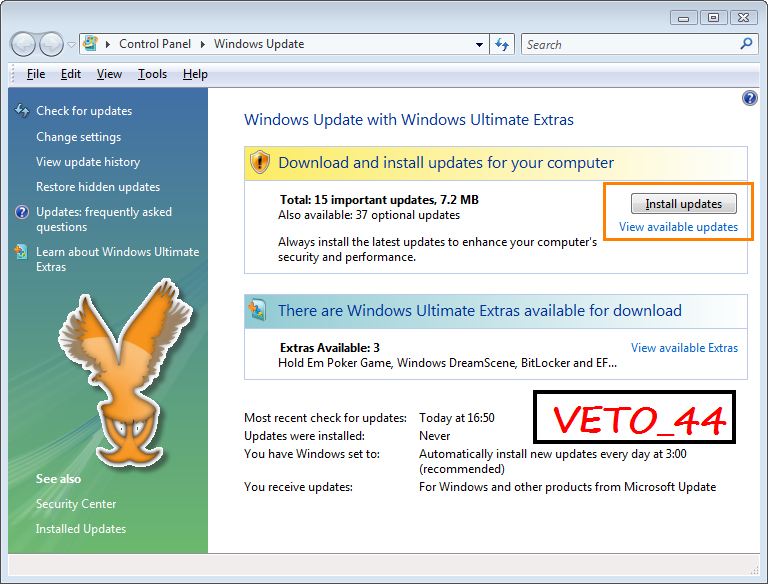This screenshot has width=768, height=584.
Task: Click the yellow security shield icon
Action: [x=260, y=162]
